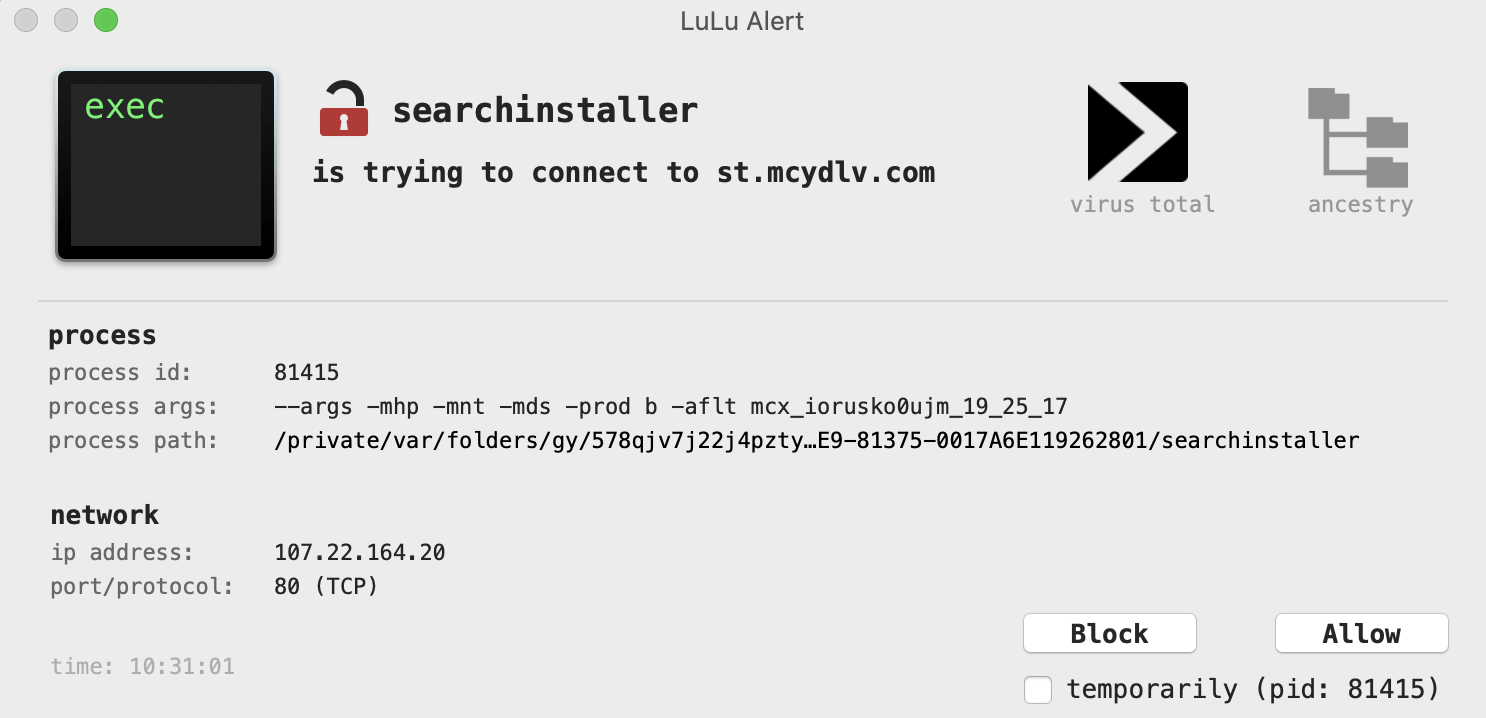Click the green zoom window button

(105, 20)
